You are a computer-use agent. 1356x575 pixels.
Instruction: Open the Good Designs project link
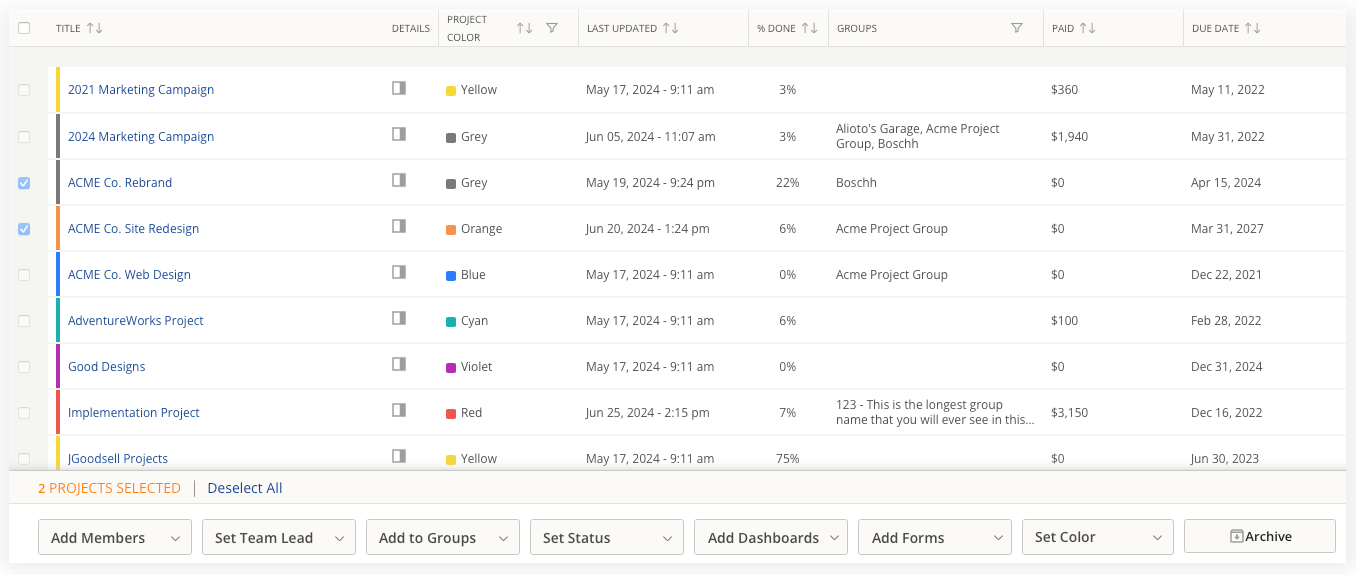pyautogui.click(x=107, y=366)
